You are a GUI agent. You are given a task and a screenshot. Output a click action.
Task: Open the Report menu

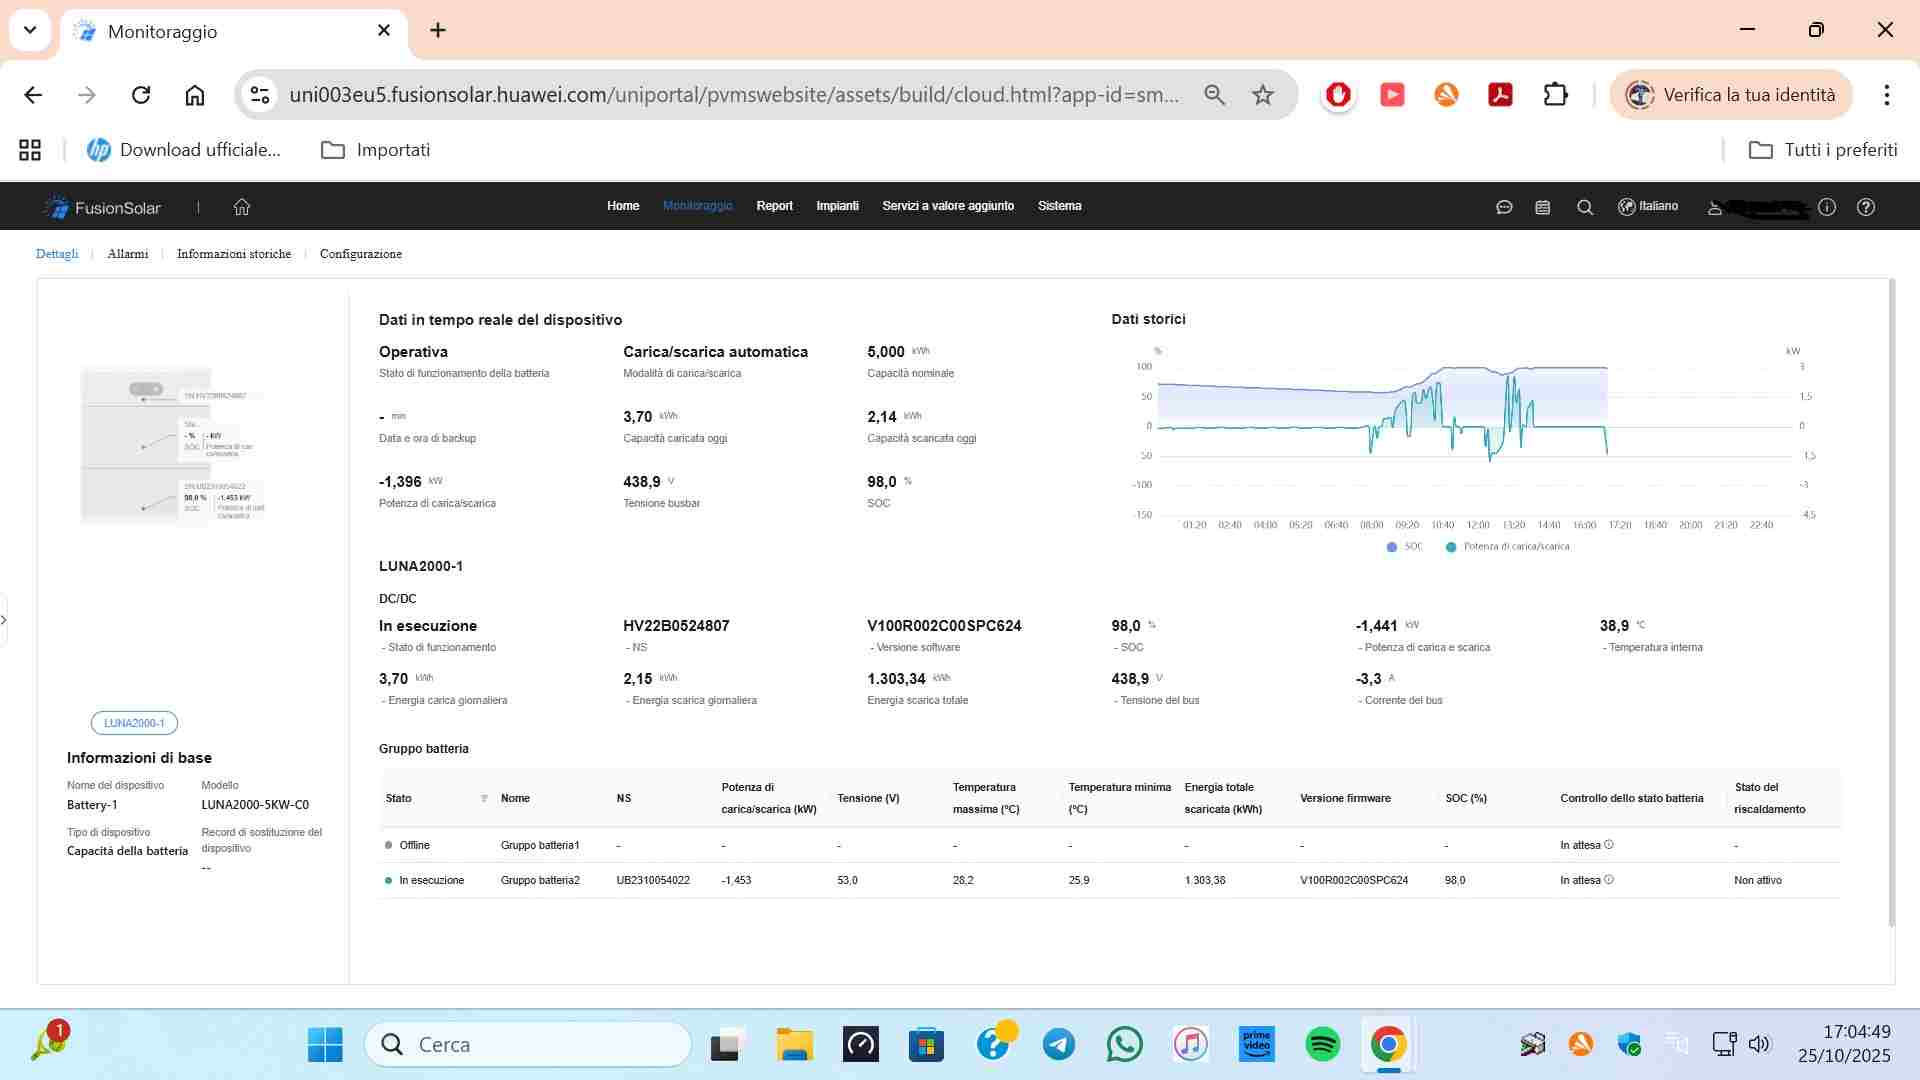click(774, 206)
